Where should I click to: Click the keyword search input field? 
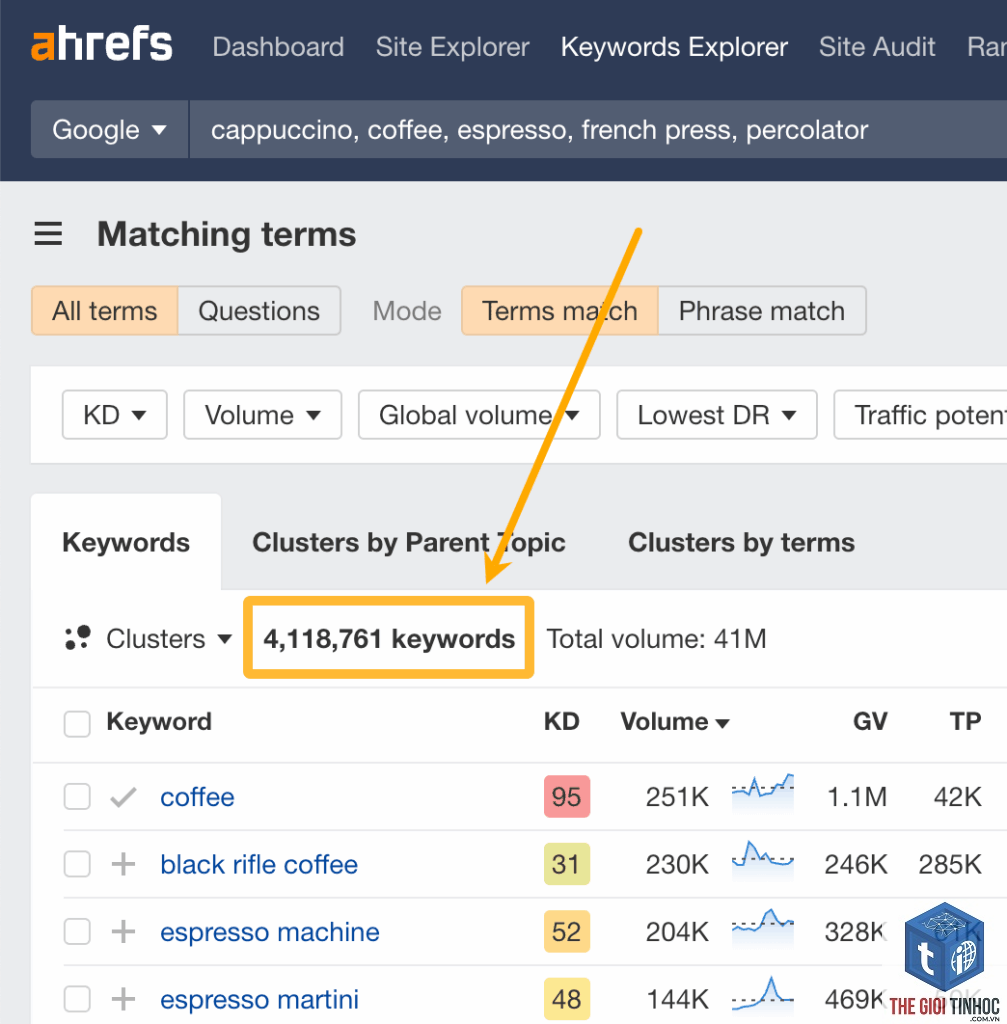(598, 129)
